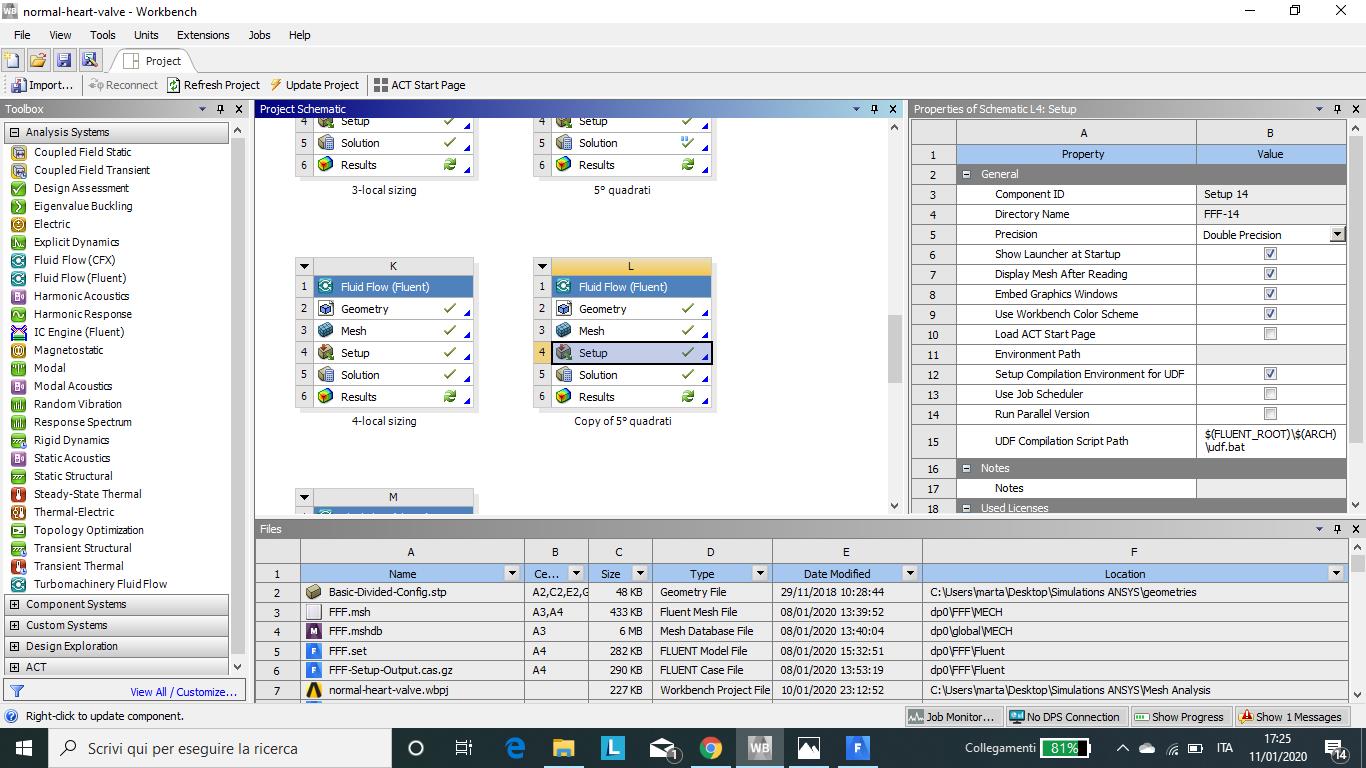Open the View menu
This screenshot has height=768, width=1366.
pyautogui.click(x=60, y=35)
